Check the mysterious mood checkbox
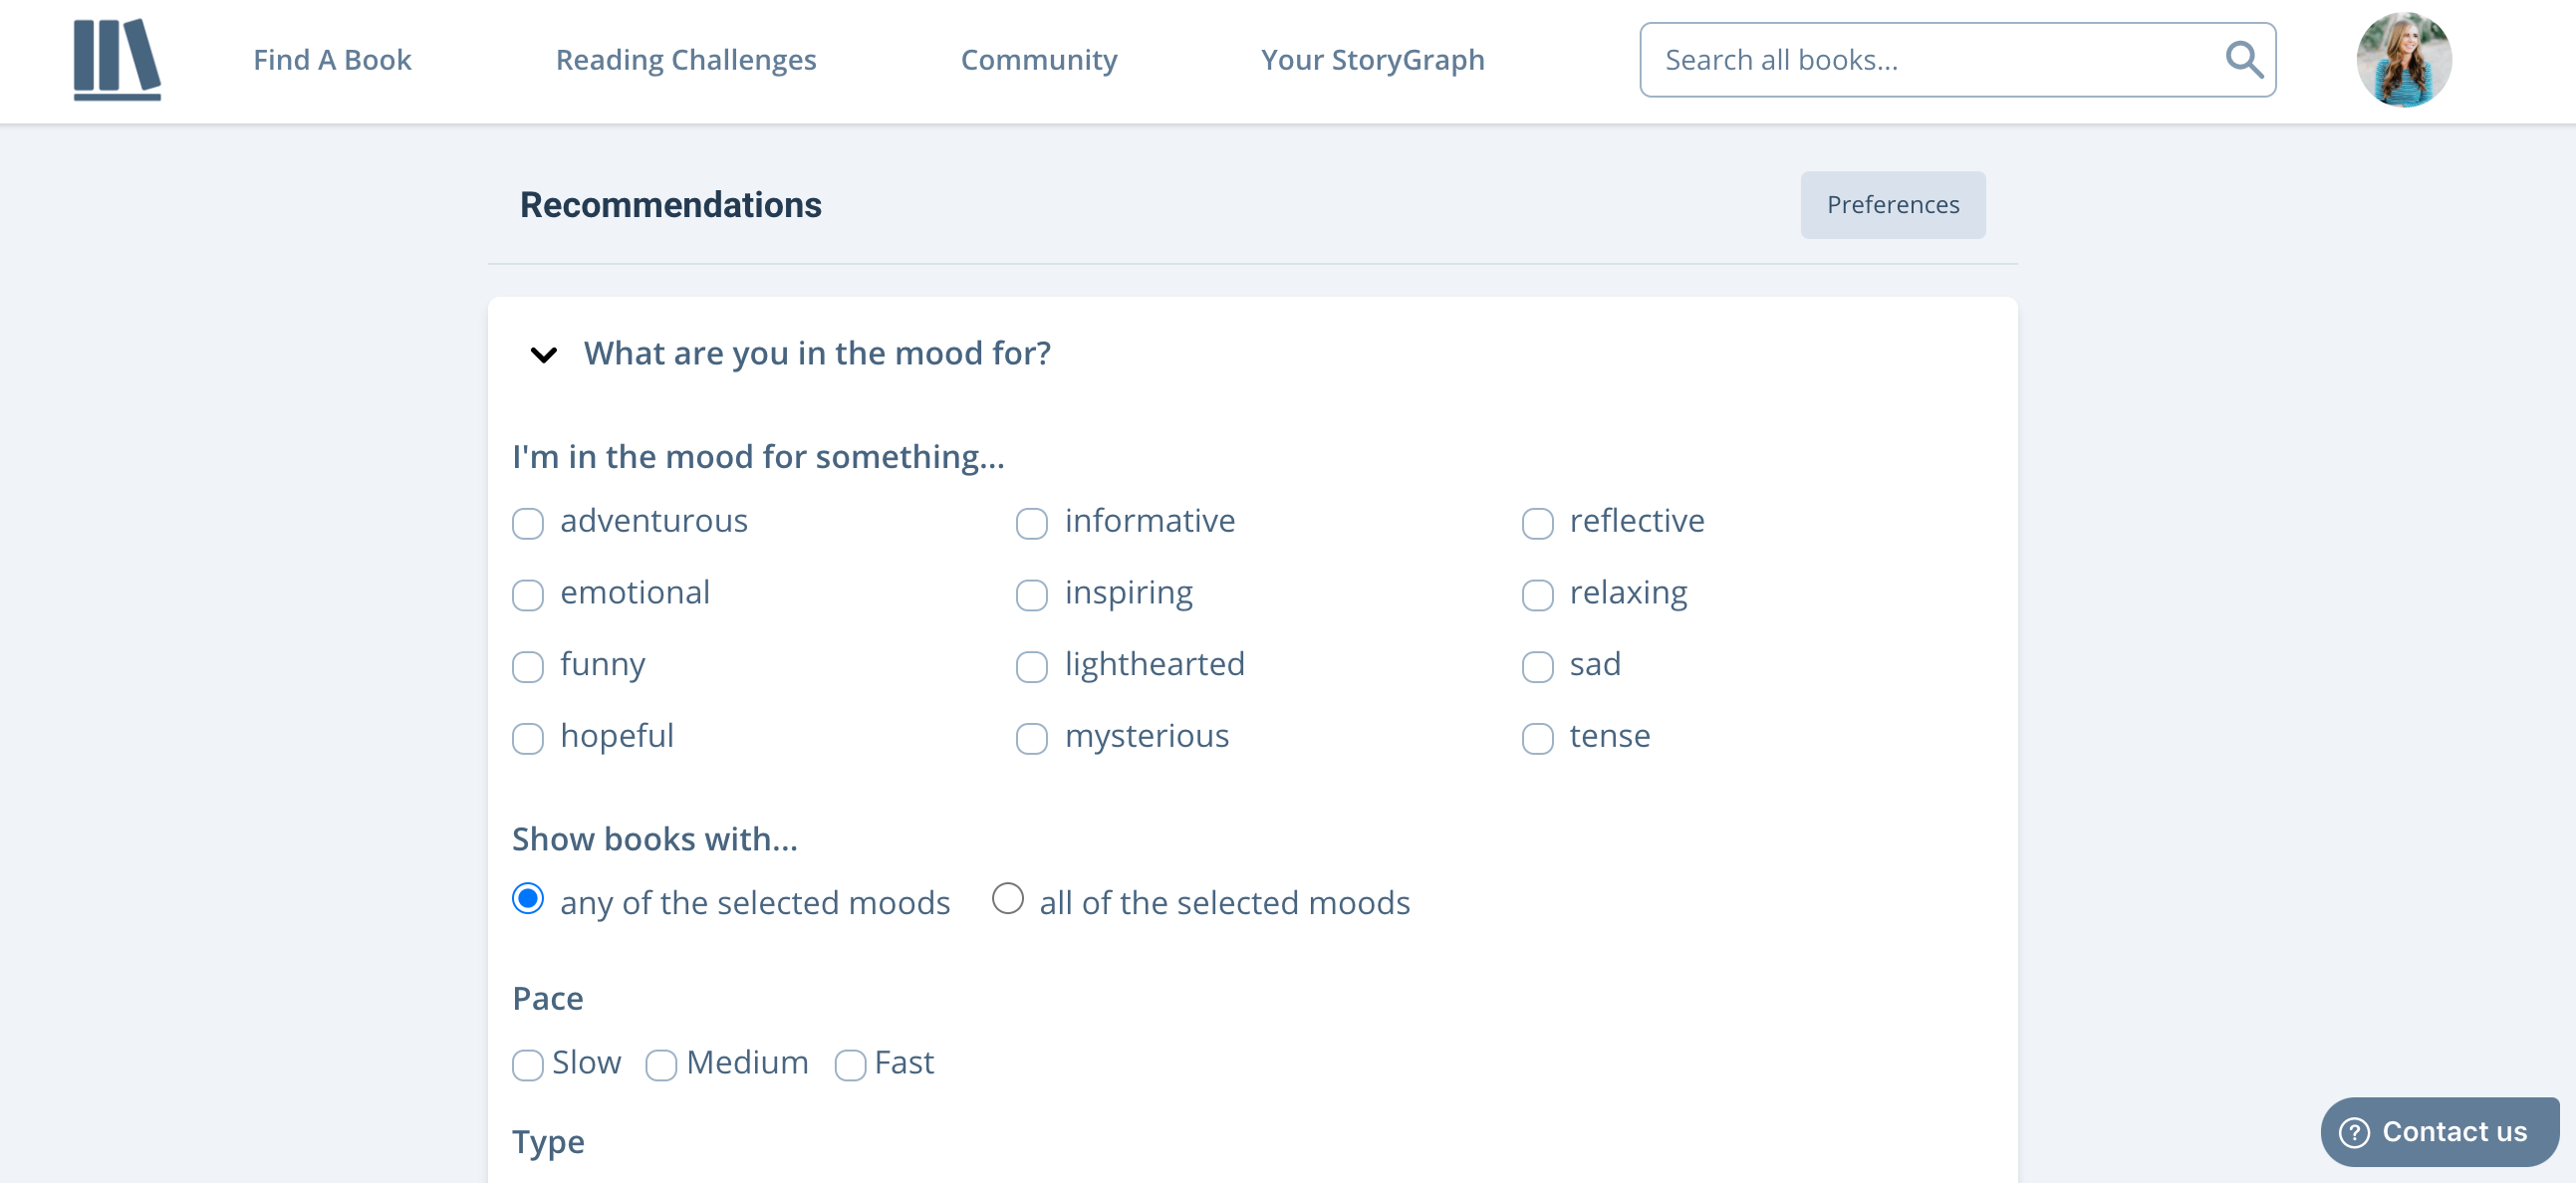The height and width of the screenshot is (1183, 2576). pyautogui.click(x=1031, y=738)
